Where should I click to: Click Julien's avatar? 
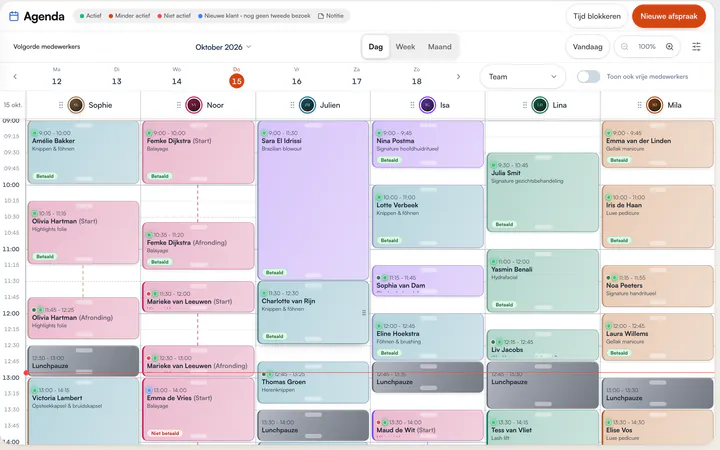pyautogui.click(x=307, y=105)
